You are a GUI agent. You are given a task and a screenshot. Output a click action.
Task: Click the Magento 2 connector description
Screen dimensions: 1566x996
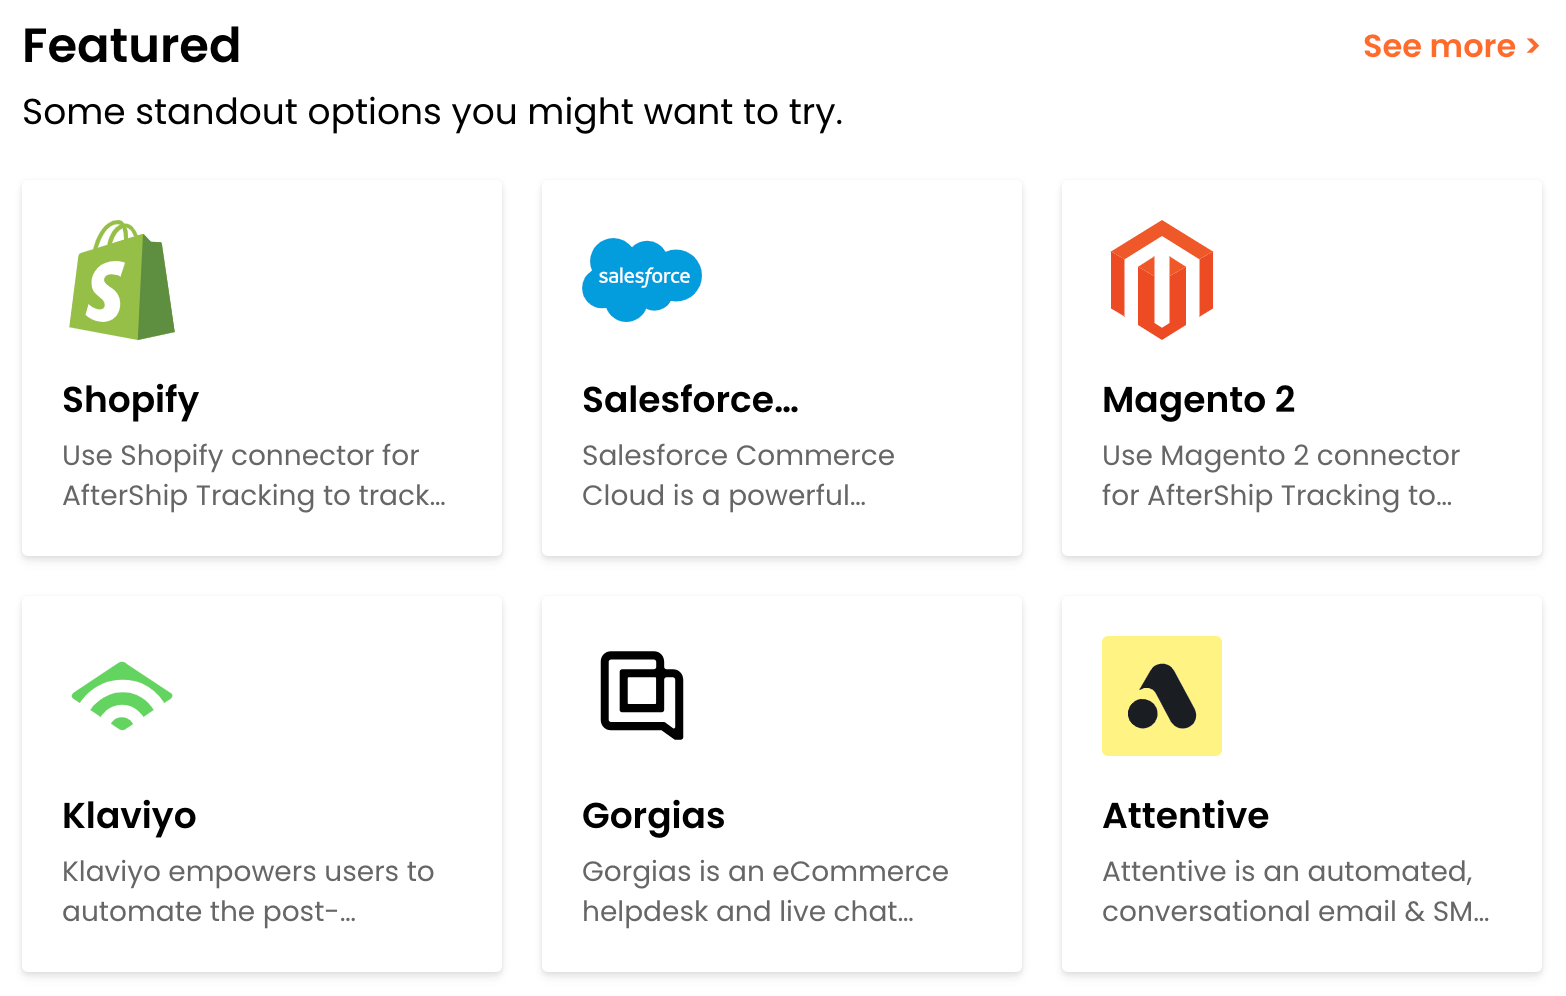tap(1280, 475)
